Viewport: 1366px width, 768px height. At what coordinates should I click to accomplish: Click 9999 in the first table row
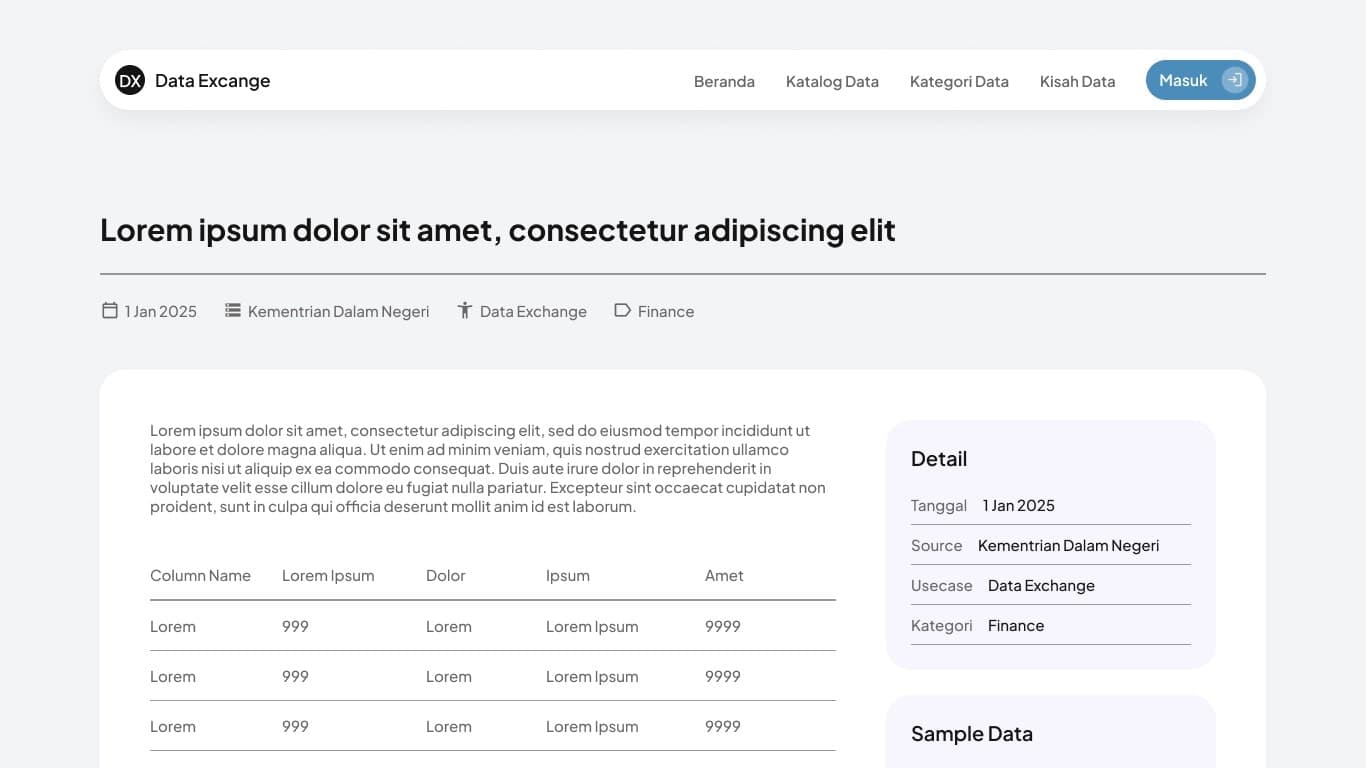pos(723,626)
